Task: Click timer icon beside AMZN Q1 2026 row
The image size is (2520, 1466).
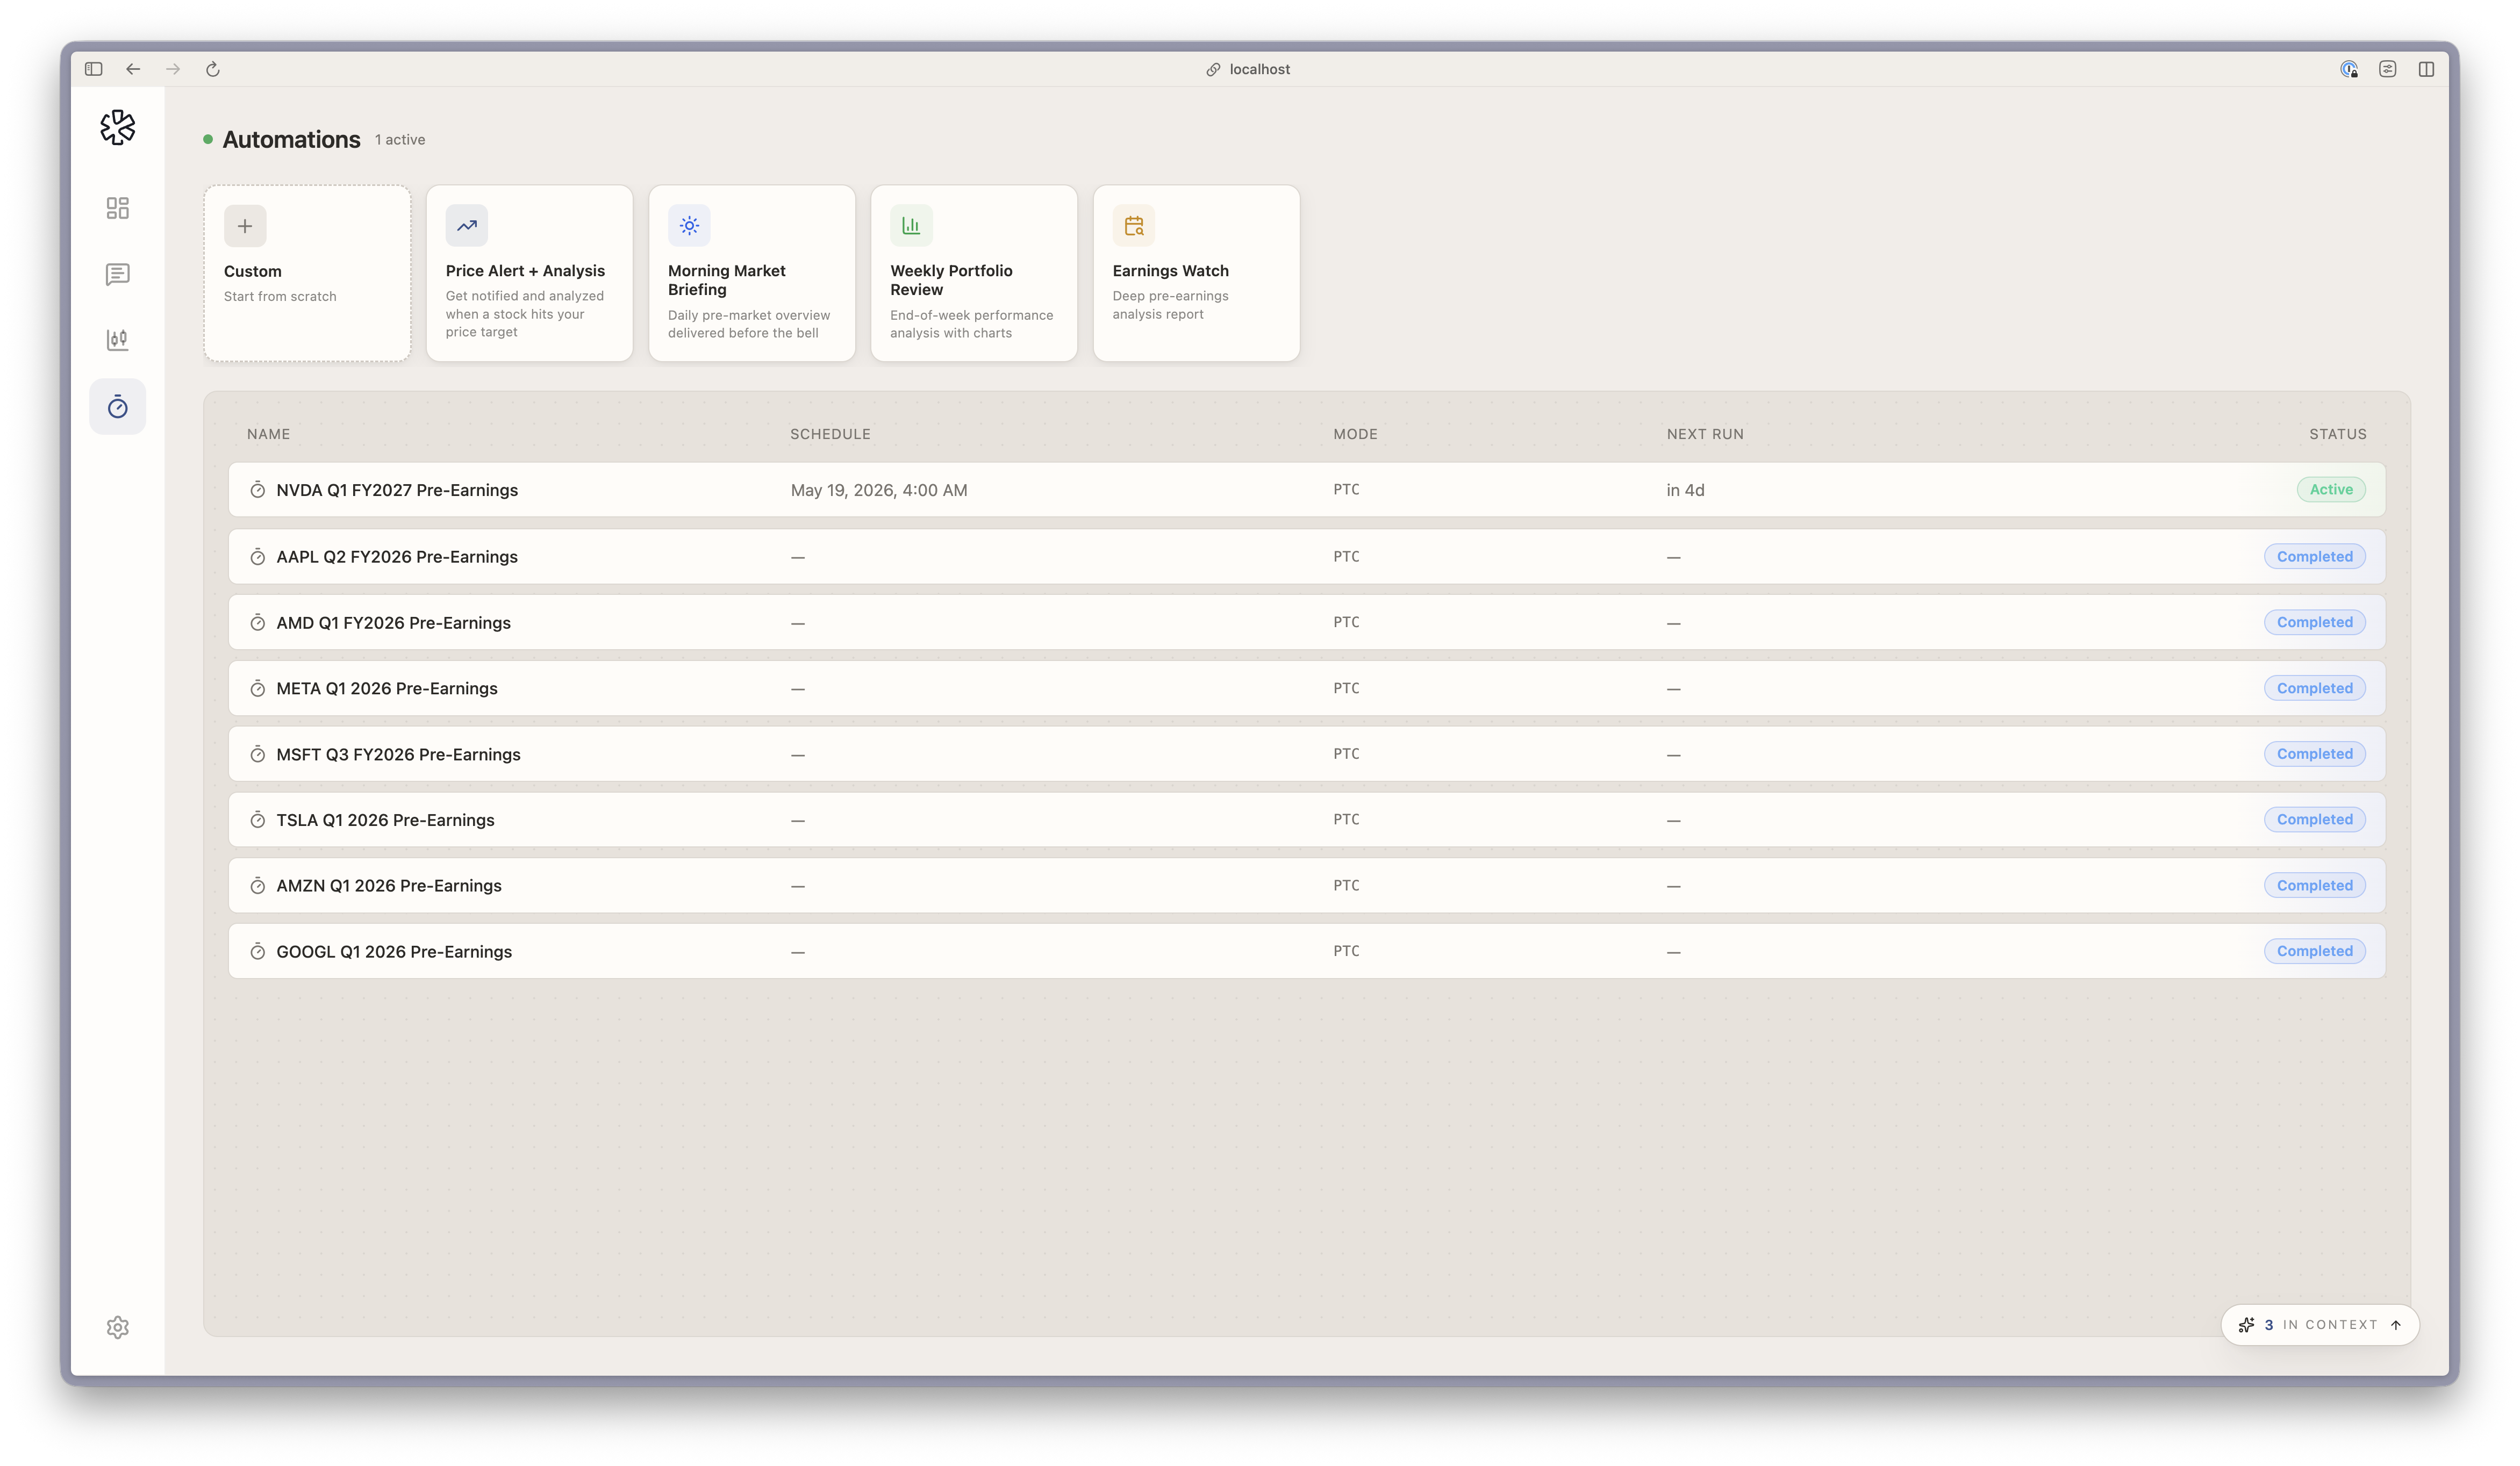Action: [258, 886]
